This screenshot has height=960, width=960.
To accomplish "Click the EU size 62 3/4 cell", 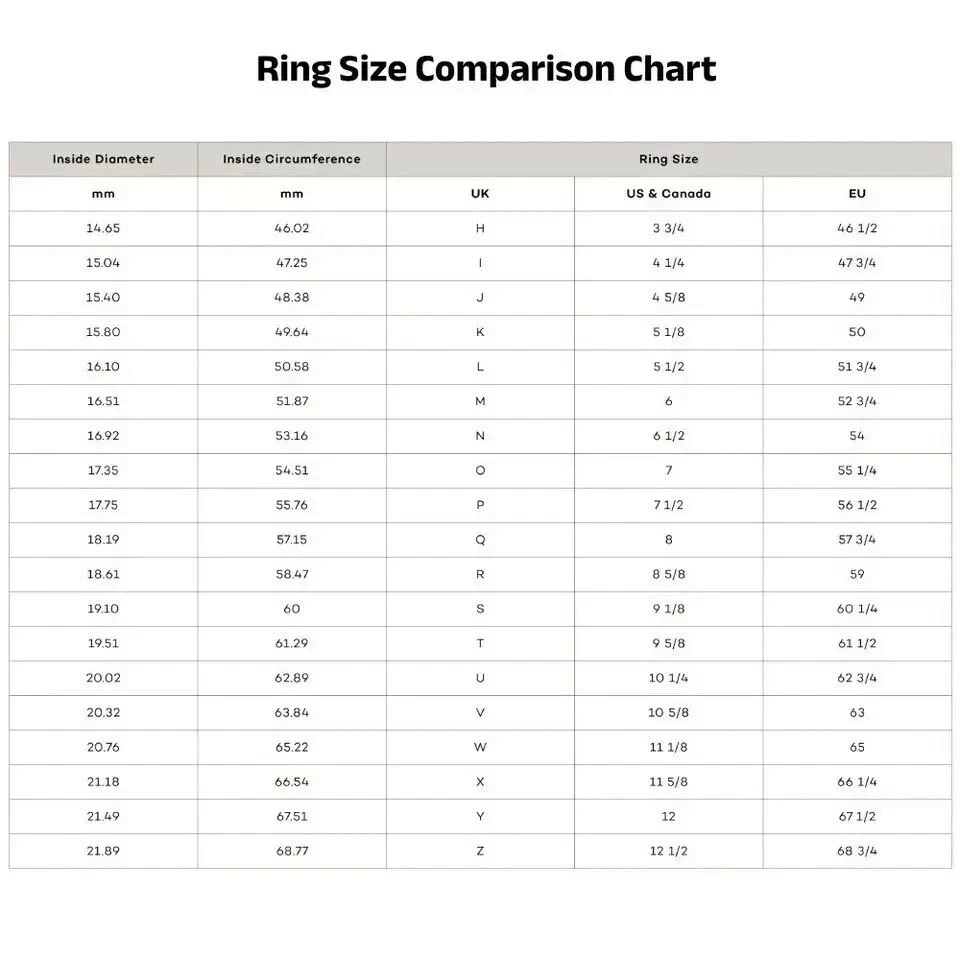I will 857,678.
